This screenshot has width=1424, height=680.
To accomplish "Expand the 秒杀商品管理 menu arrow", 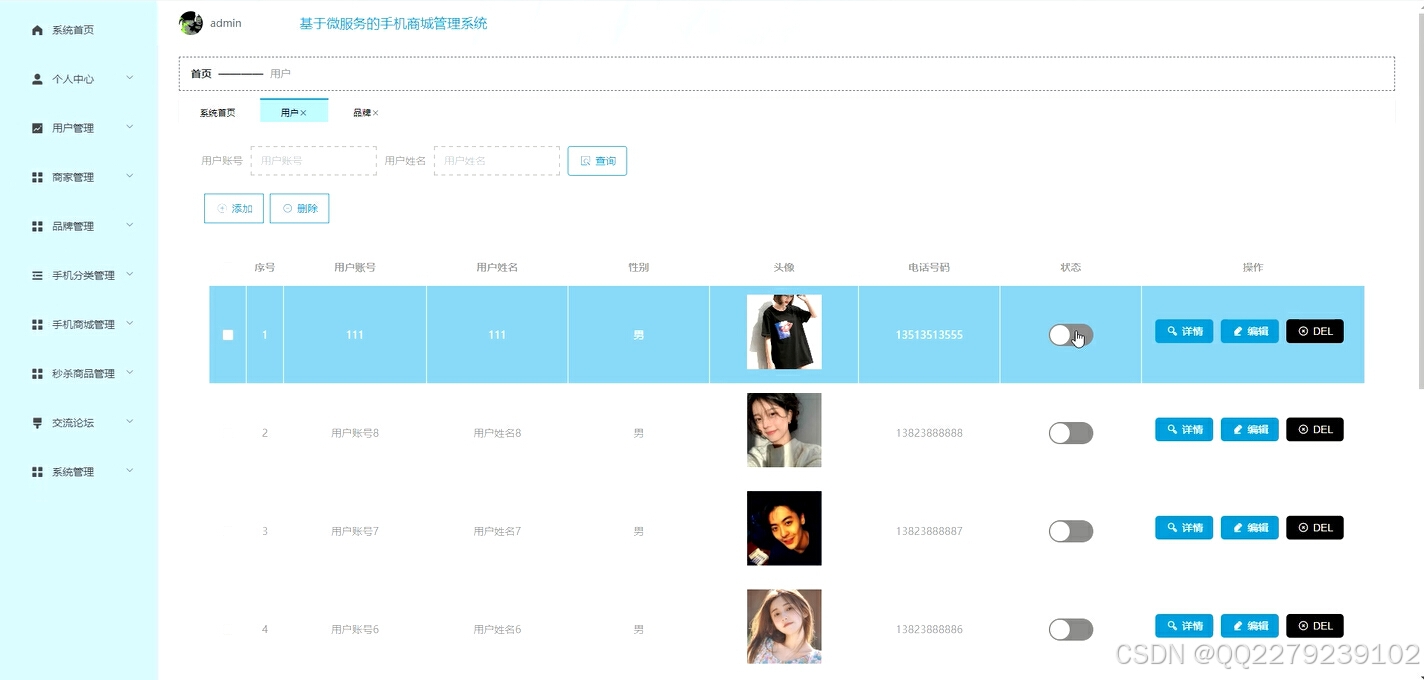I will pyautogui.click(x=130, y=372).
